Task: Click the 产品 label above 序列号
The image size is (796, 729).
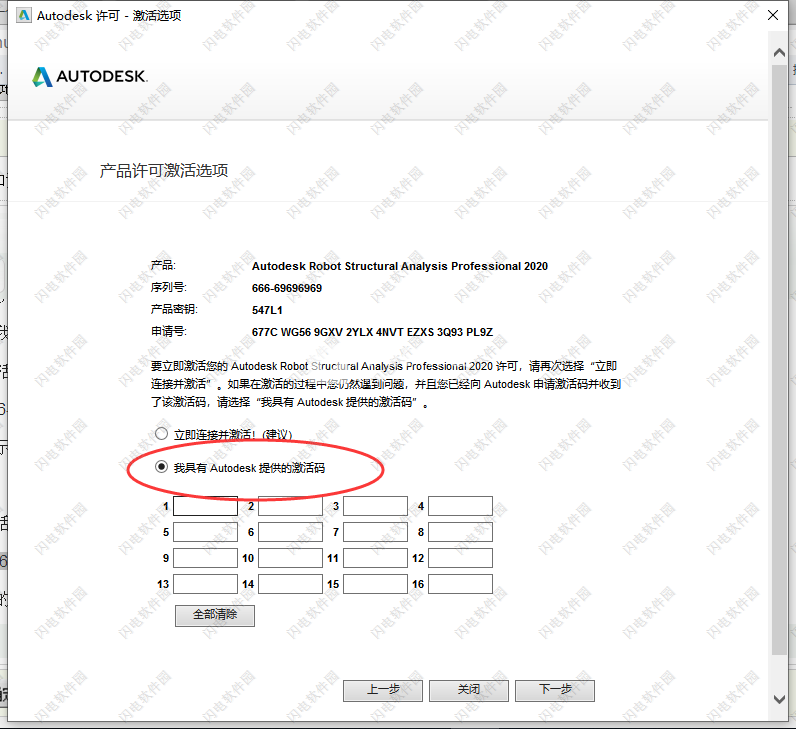Action: tap(163, 265)
